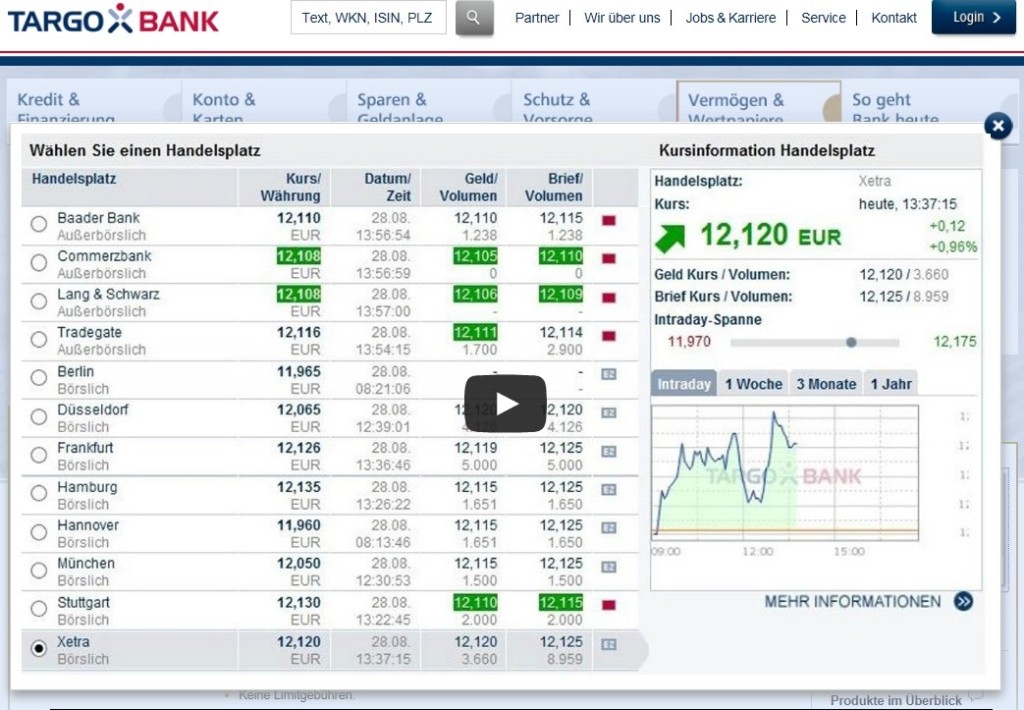Open the Service link
This screenshot has width=1024, height=710.
click(x=823, y=18)
